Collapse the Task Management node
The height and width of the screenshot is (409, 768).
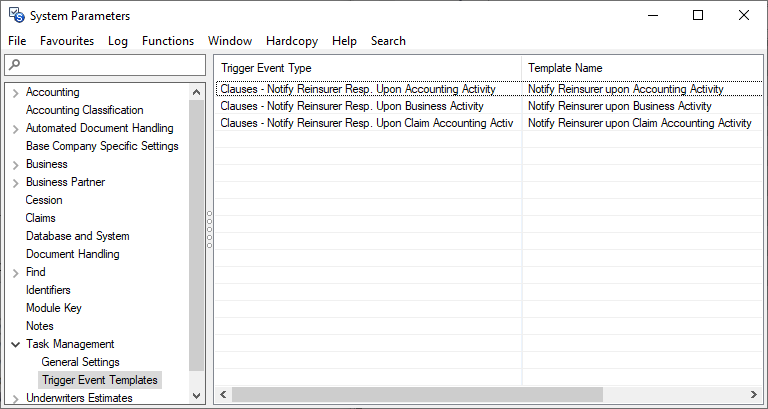[15, 344]
